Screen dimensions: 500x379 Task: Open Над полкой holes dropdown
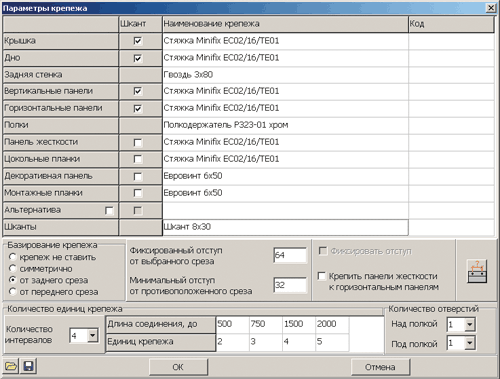(x=470, y=324)
